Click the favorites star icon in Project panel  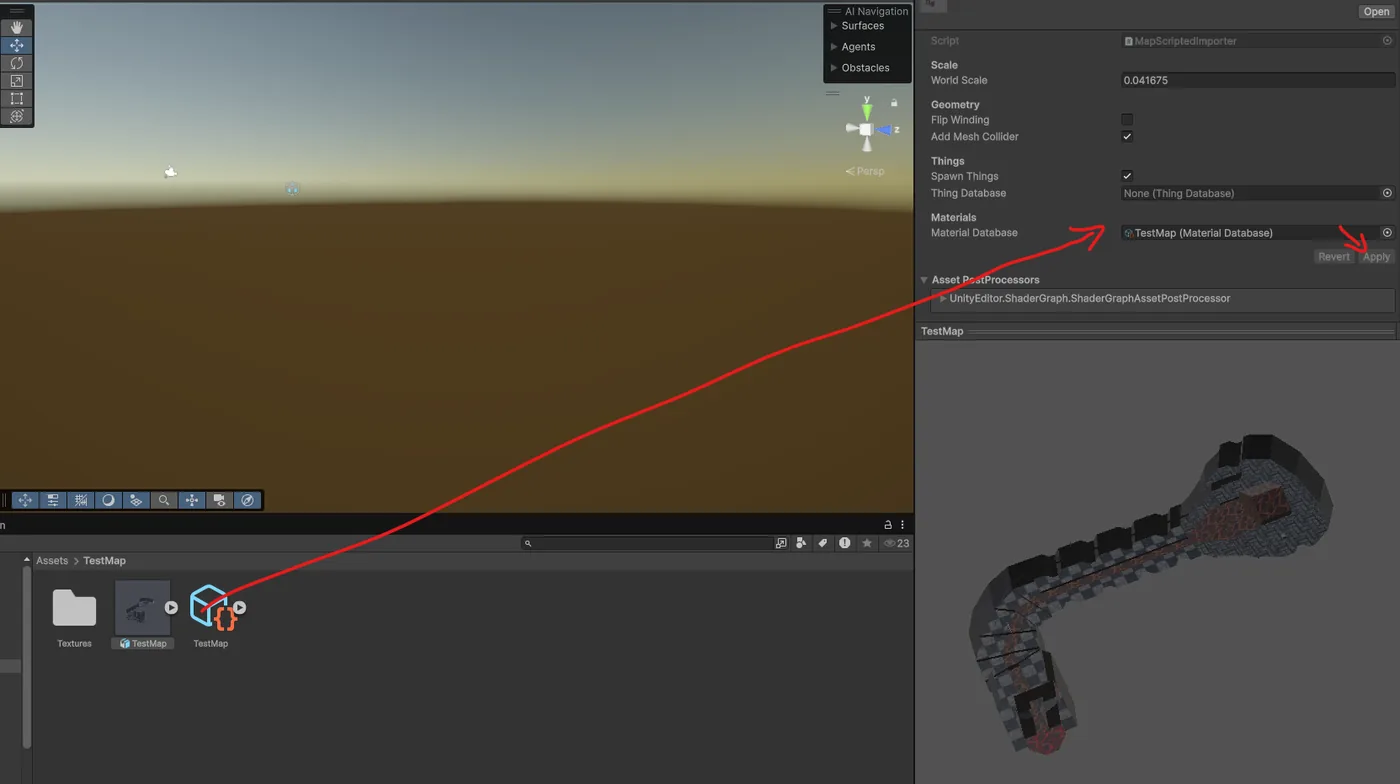[x=867, y=543]
